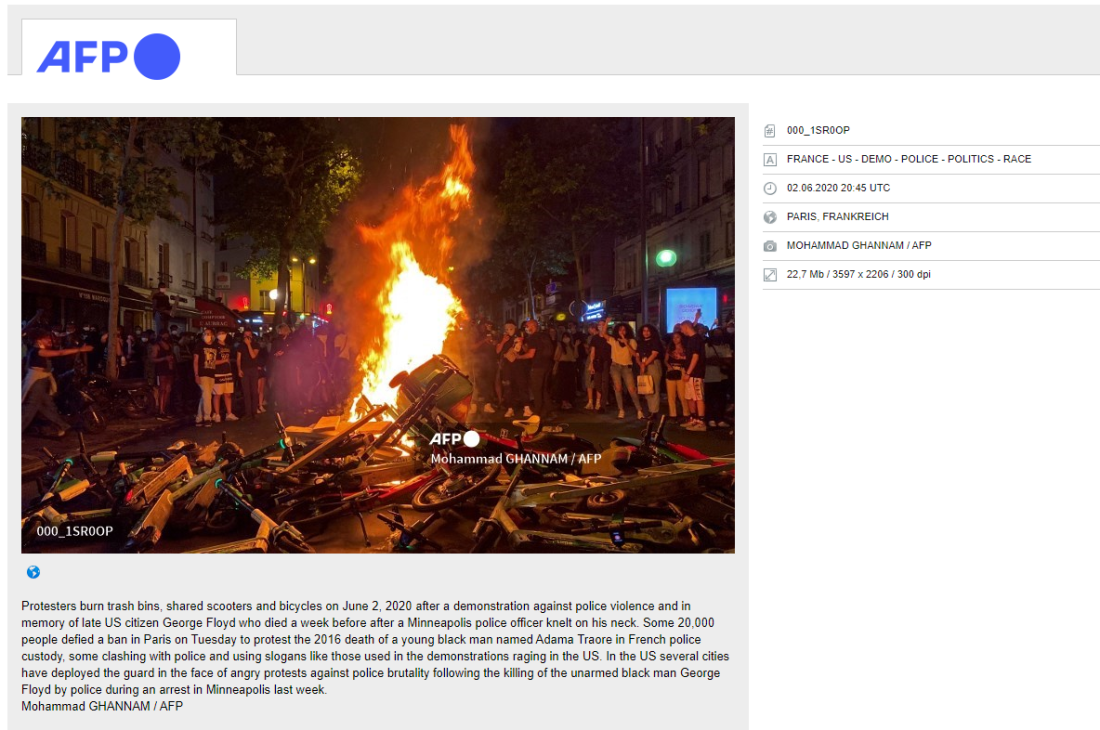The image size is (1100, 730).
Task: Click the date 02.06.2020 20:45 UTC
Action: coord(838,188)
